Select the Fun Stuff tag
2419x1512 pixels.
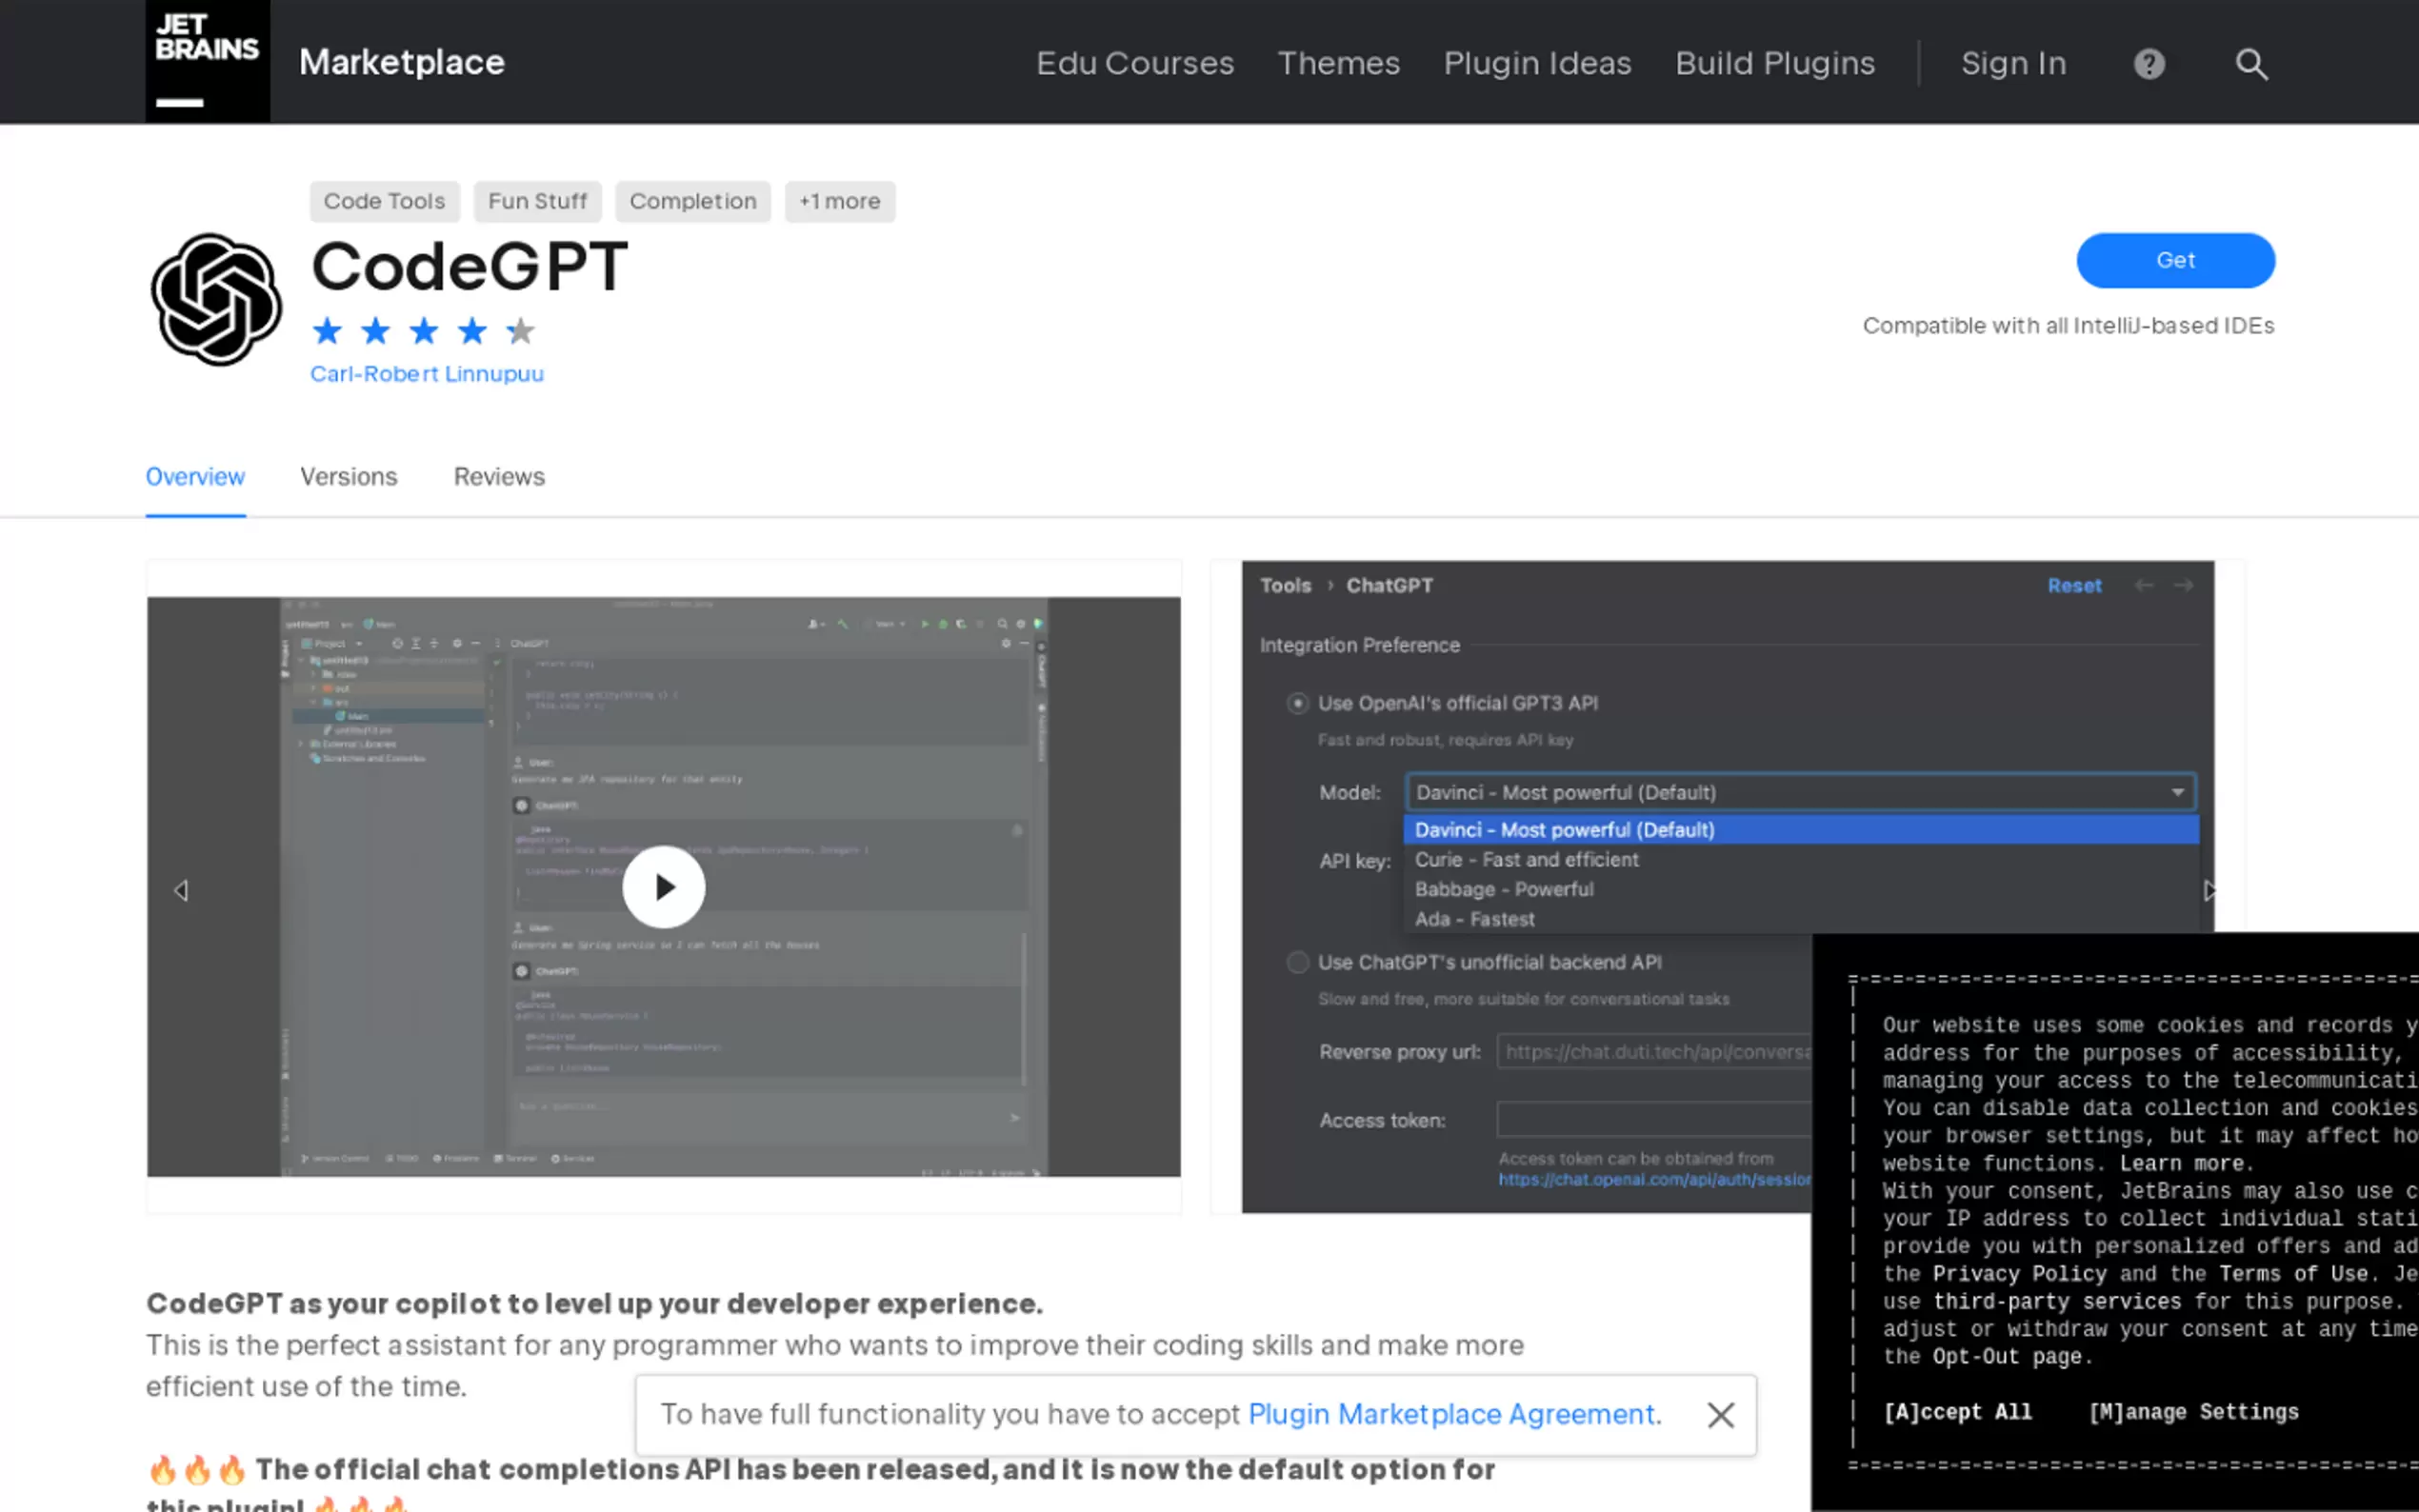point(537,201)
